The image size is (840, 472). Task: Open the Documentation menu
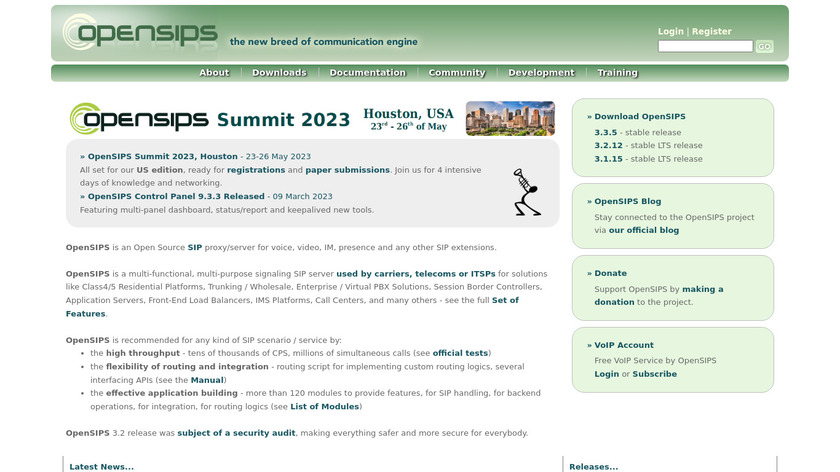[x=368, y=72]
